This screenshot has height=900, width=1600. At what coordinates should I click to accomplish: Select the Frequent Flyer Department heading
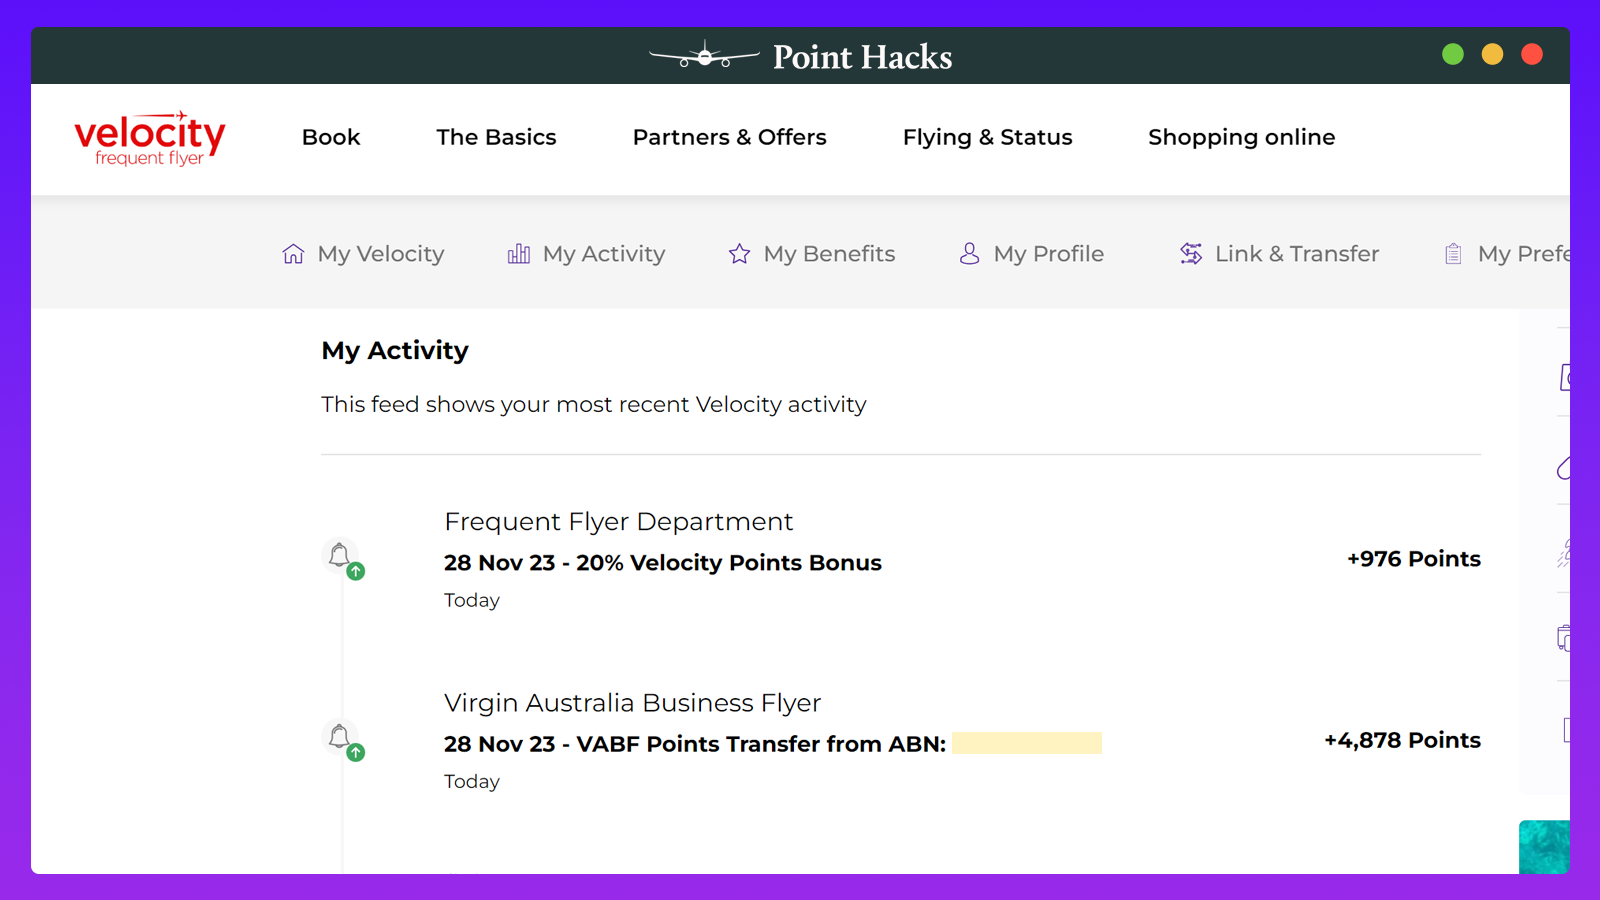coord(618,522)
